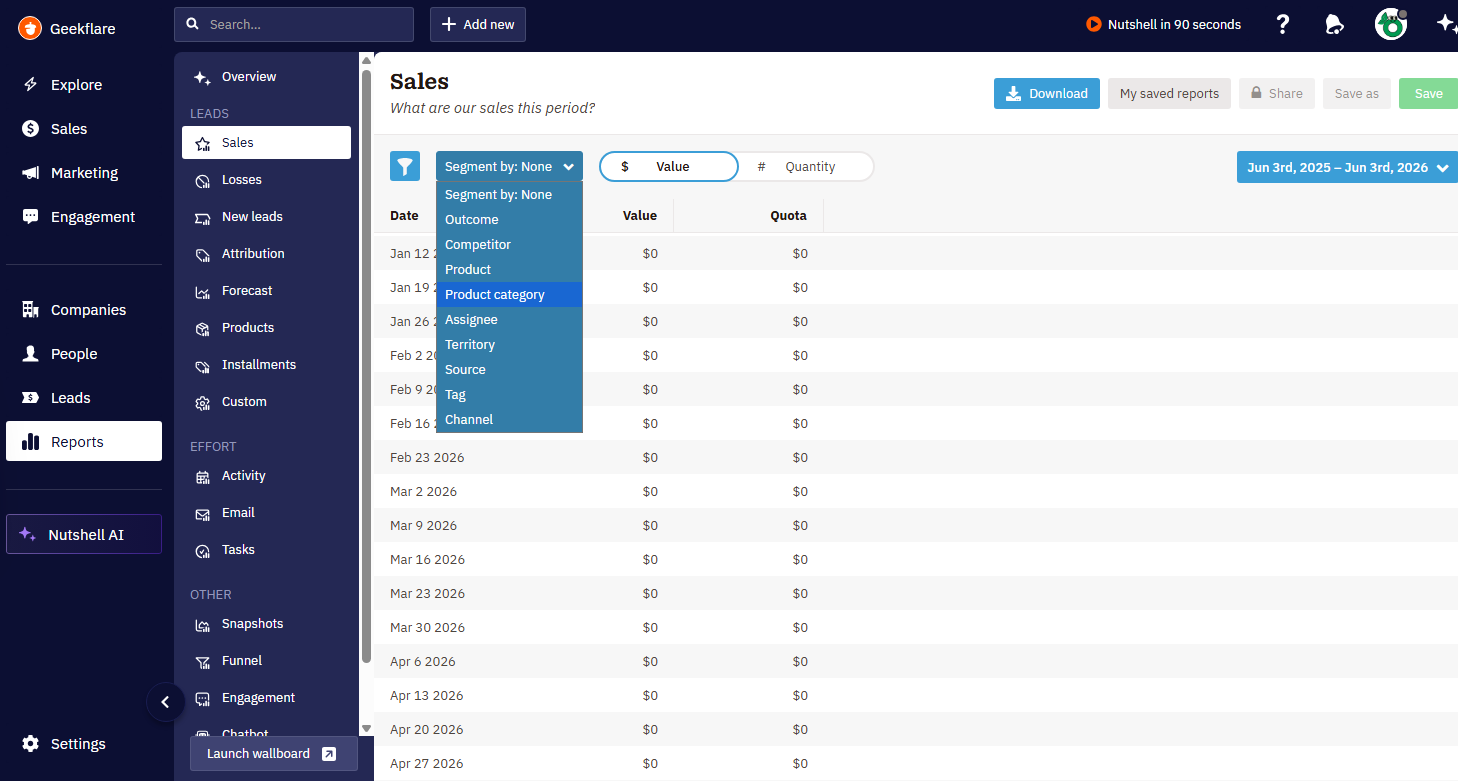
Task: Open Activity report
Action: [266, 476]
